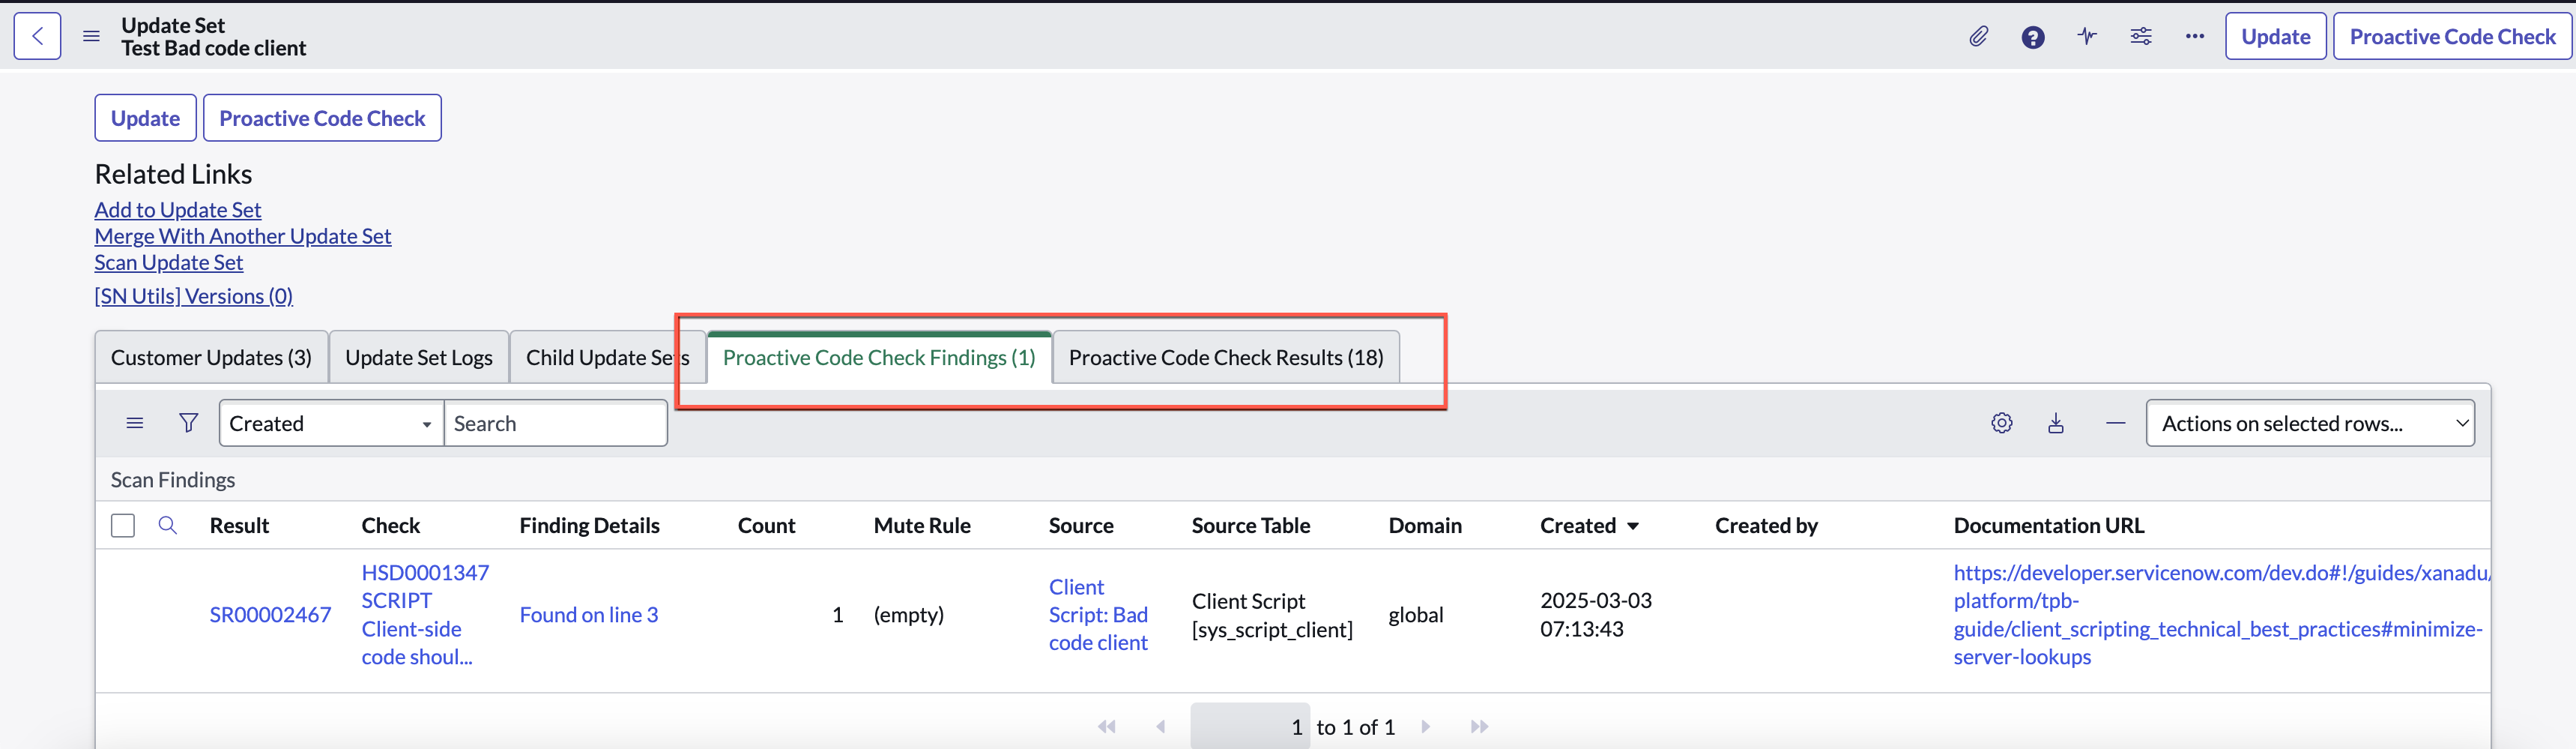Open attachments via the paperclip icon
This screenshot has width=2576, height=749.
pyautogui.click(x=1978, y=37)
